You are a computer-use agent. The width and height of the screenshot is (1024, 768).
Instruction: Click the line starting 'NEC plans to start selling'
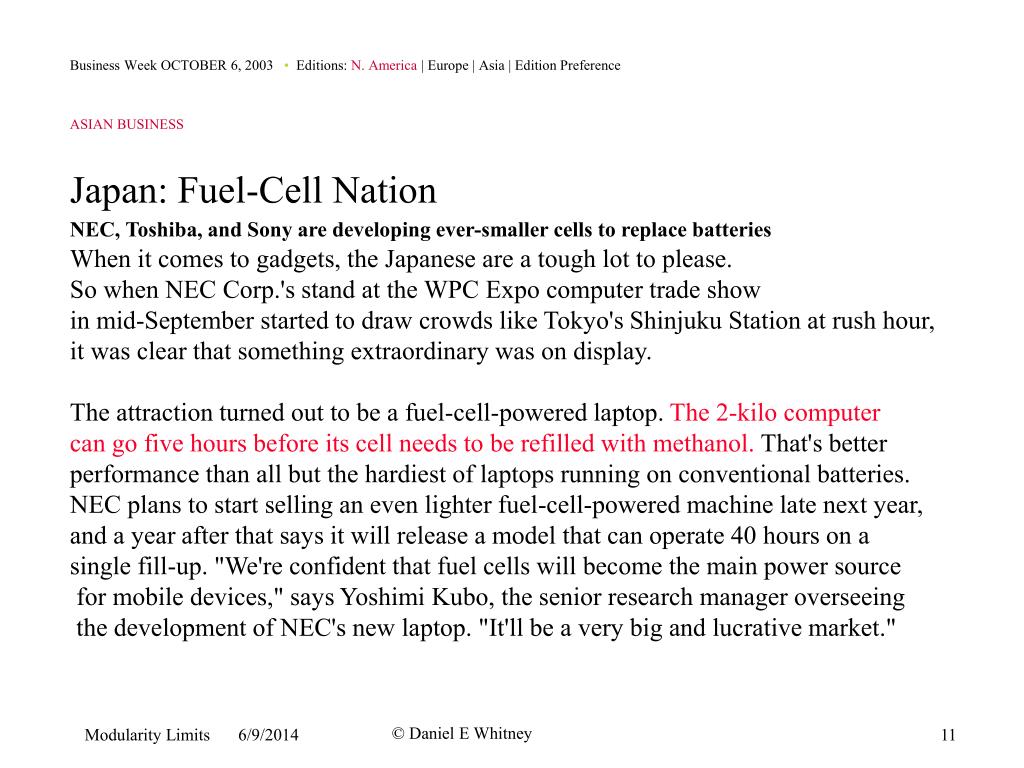click(x=496, y=505)
